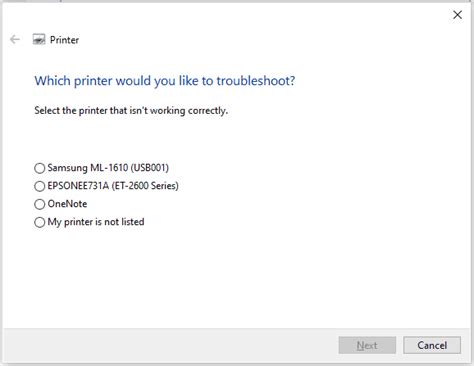The image size is (474, 366).
Task: Click the (ET-2600 Series) text
Action: 145,186
